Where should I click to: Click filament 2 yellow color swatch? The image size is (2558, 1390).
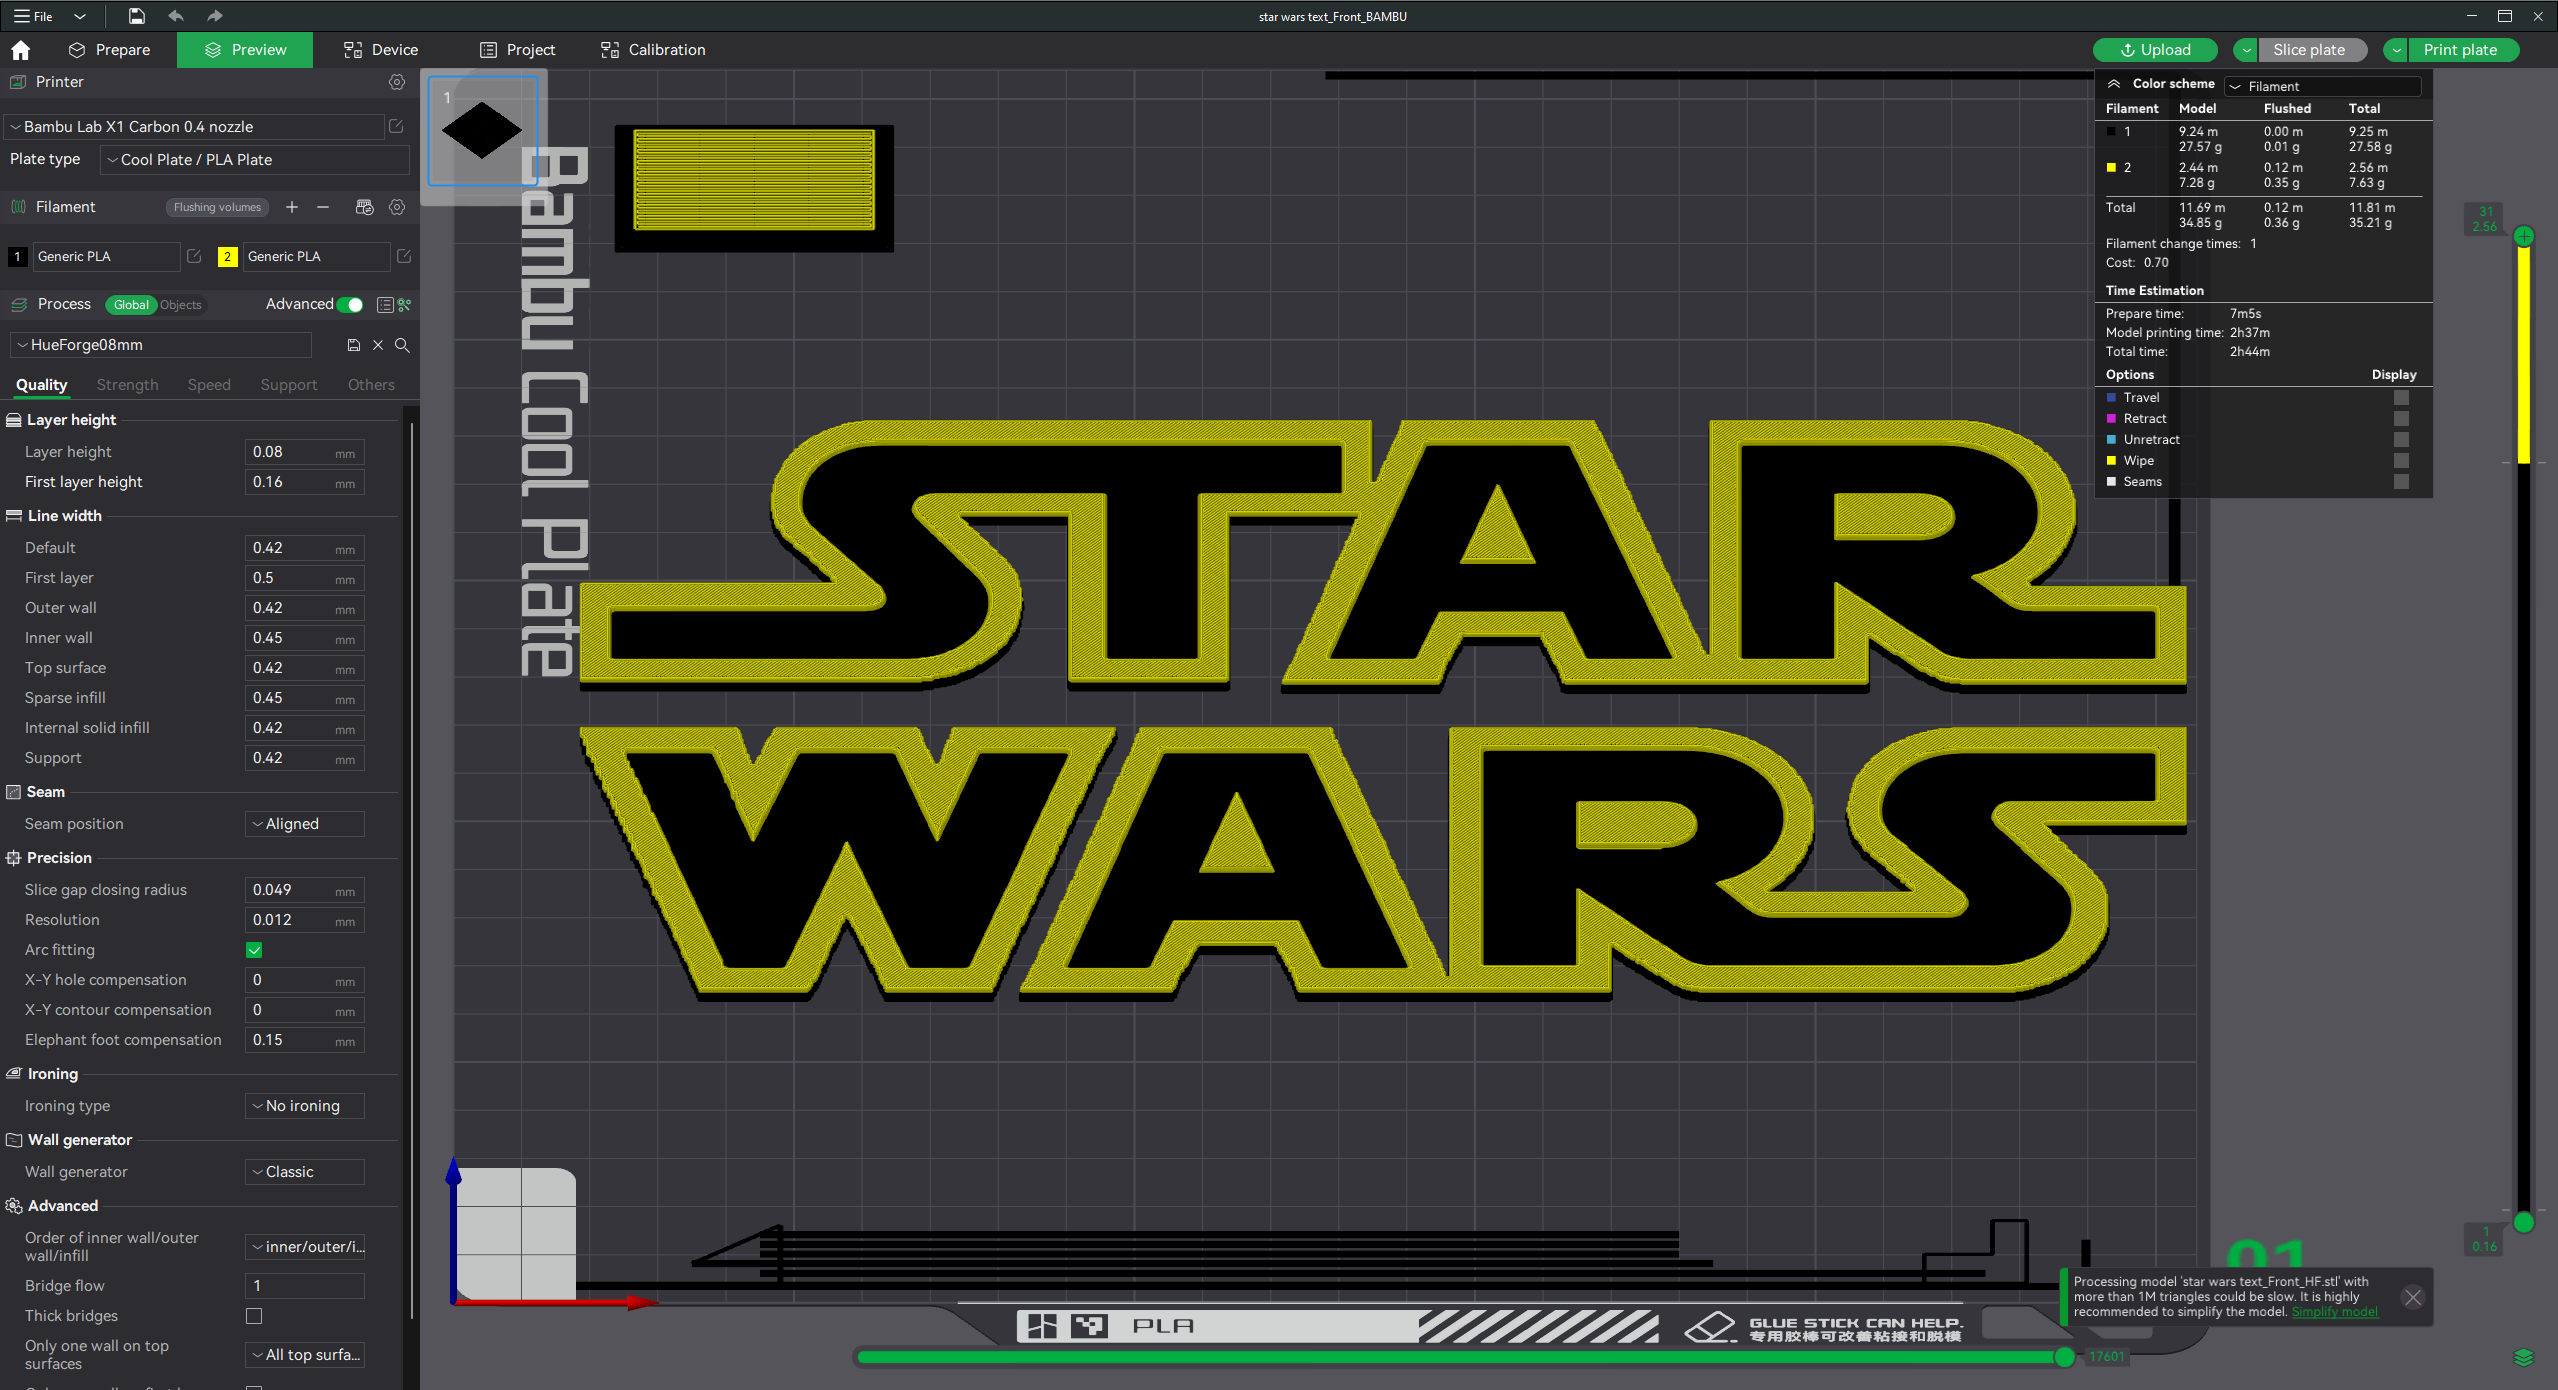[227, 257]
